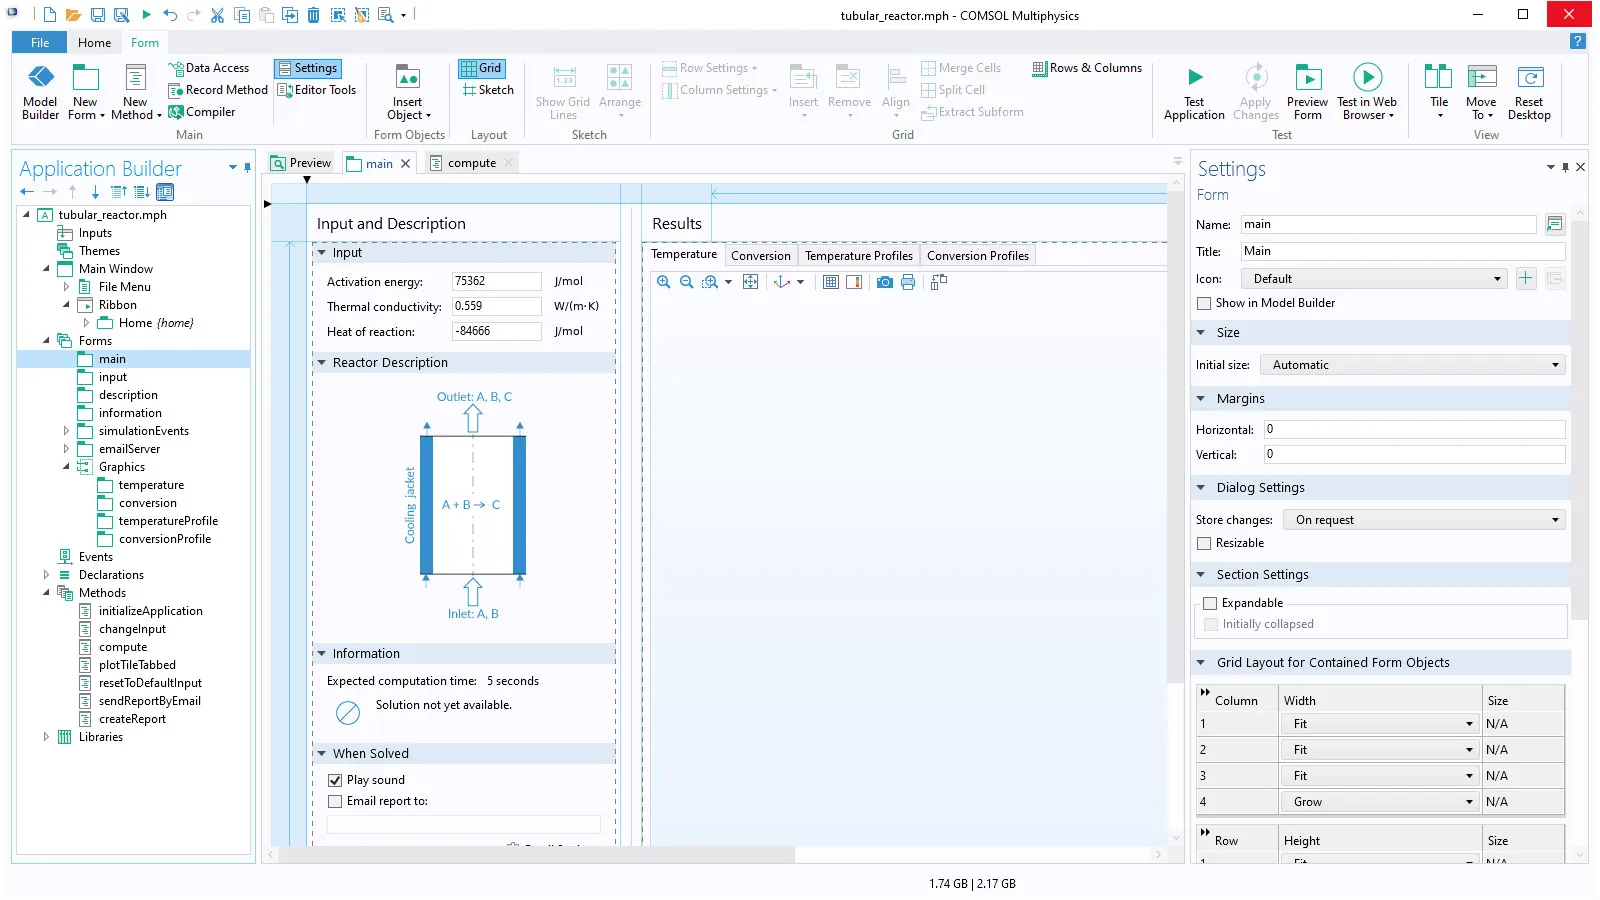Open Rows & Columns in the ribbon
This screenshot has width=1600, height=900.
(x=1087, y=68)
